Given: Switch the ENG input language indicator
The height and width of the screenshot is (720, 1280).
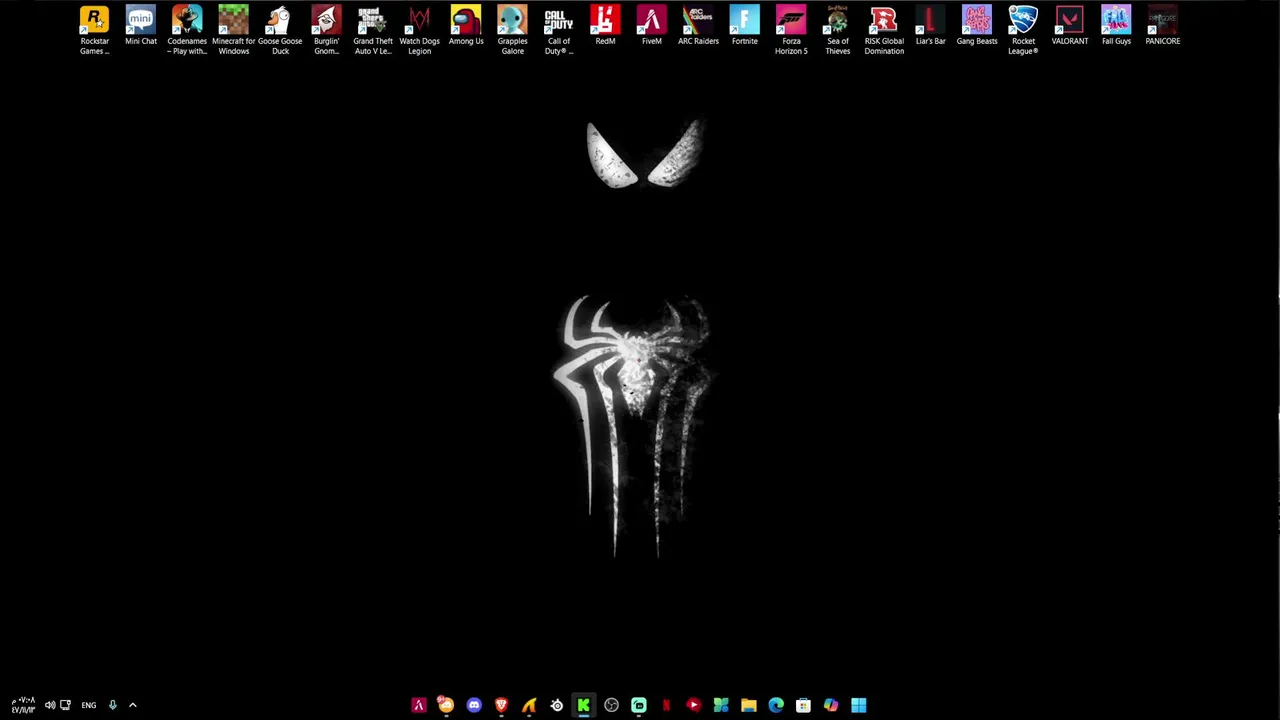Looking at the screenshot, I should pyautogui.click(x=89, y=705).
